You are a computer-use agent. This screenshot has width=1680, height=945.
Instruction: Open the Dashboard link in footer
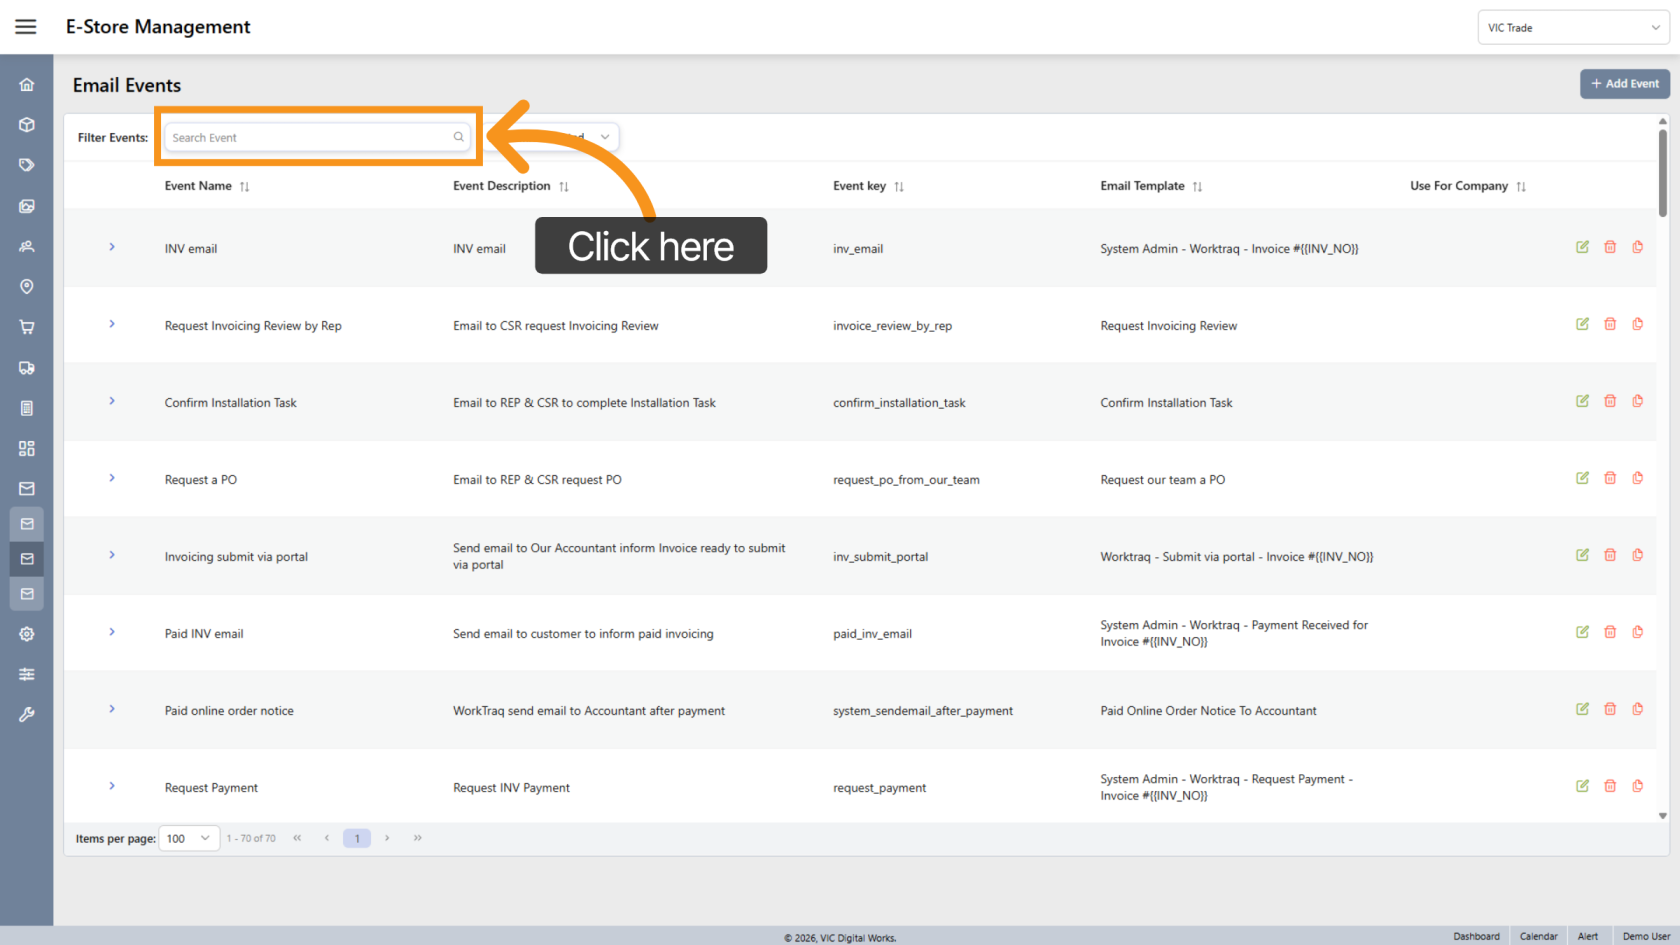click(x=1476, y=936)
